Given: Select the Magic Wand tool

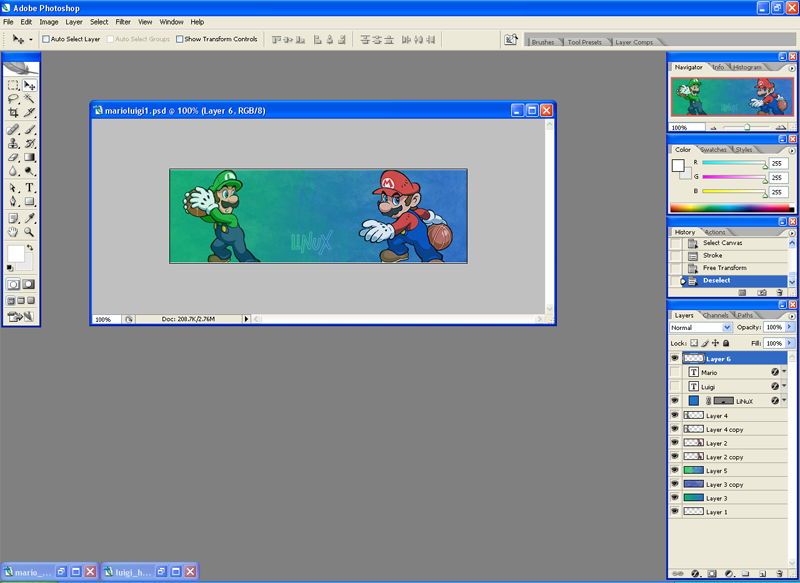Looking at the screenshot, I should 30,99.
